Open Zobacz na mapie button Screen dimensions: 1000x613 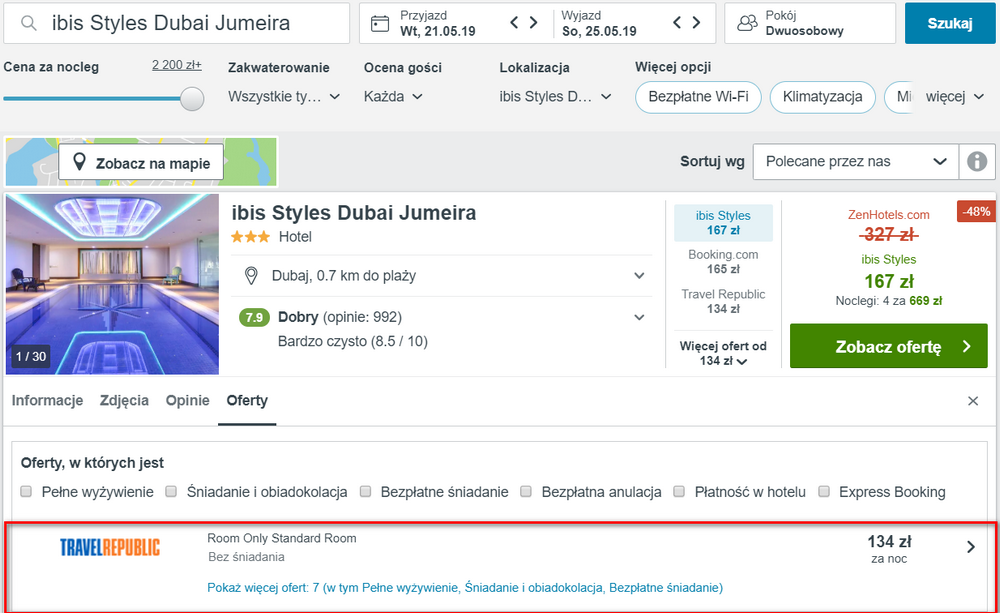pos(141,163)
